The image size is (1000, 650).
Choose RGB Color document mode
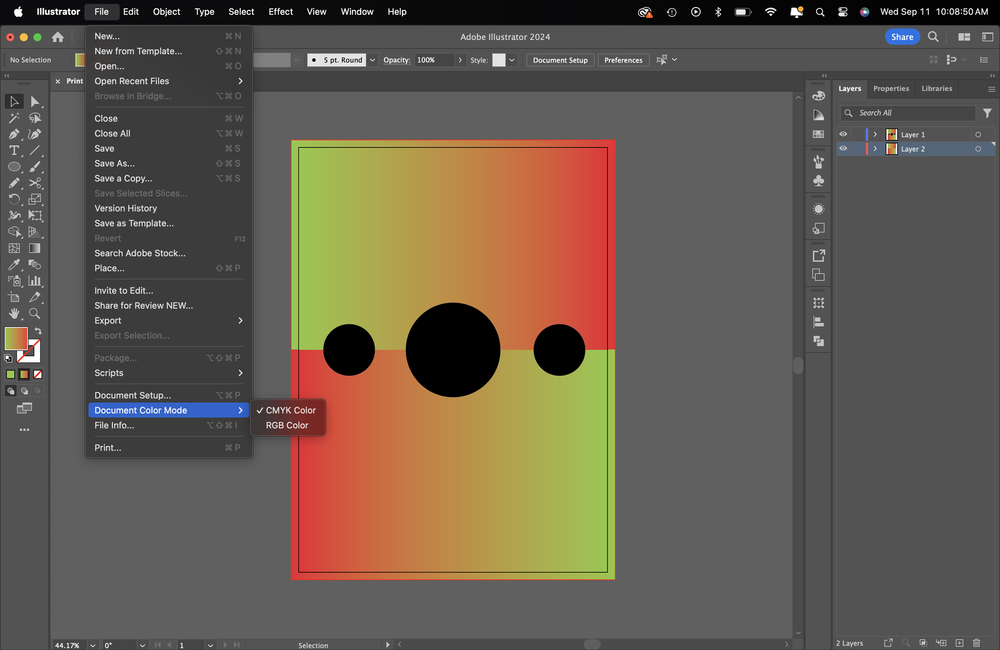287,425
